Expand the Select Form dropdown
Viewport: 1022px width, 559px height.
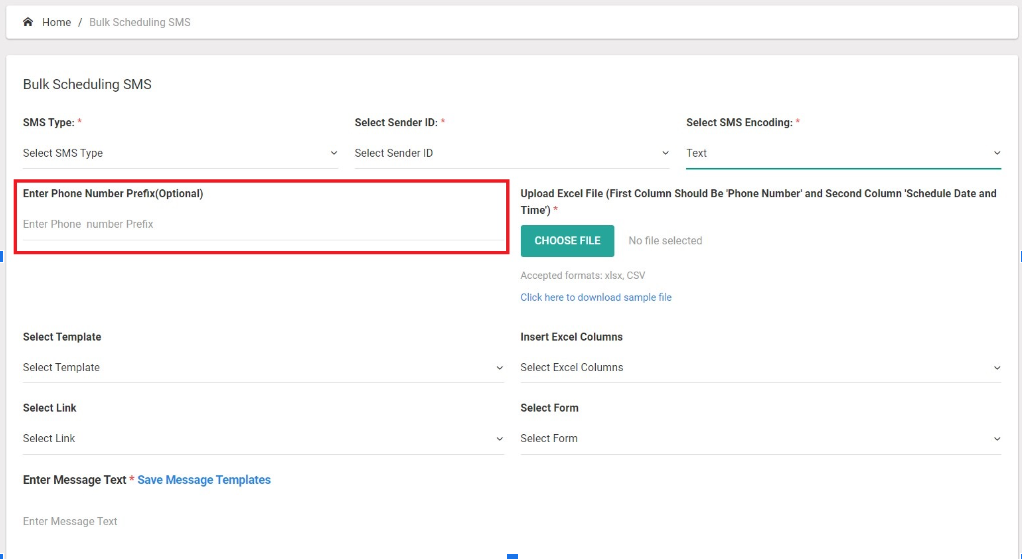(761, 438)
